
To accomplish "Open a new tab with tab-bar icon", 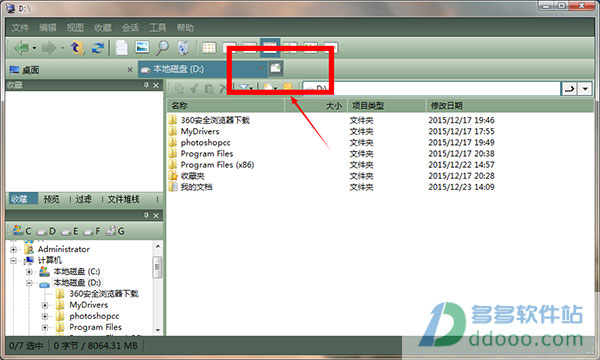I will (276, 68).
